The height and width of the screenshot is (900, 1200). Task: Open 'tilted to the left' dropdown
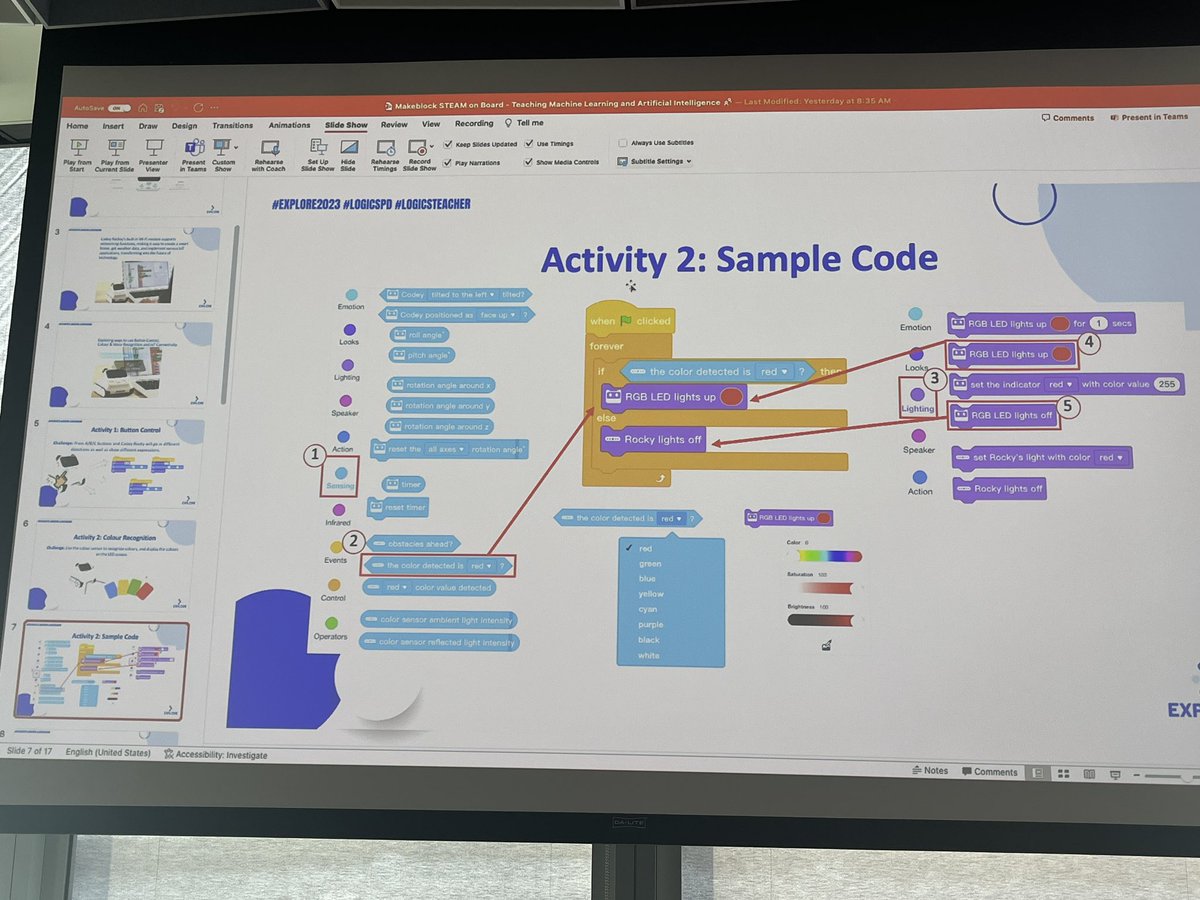click(464, 294)
